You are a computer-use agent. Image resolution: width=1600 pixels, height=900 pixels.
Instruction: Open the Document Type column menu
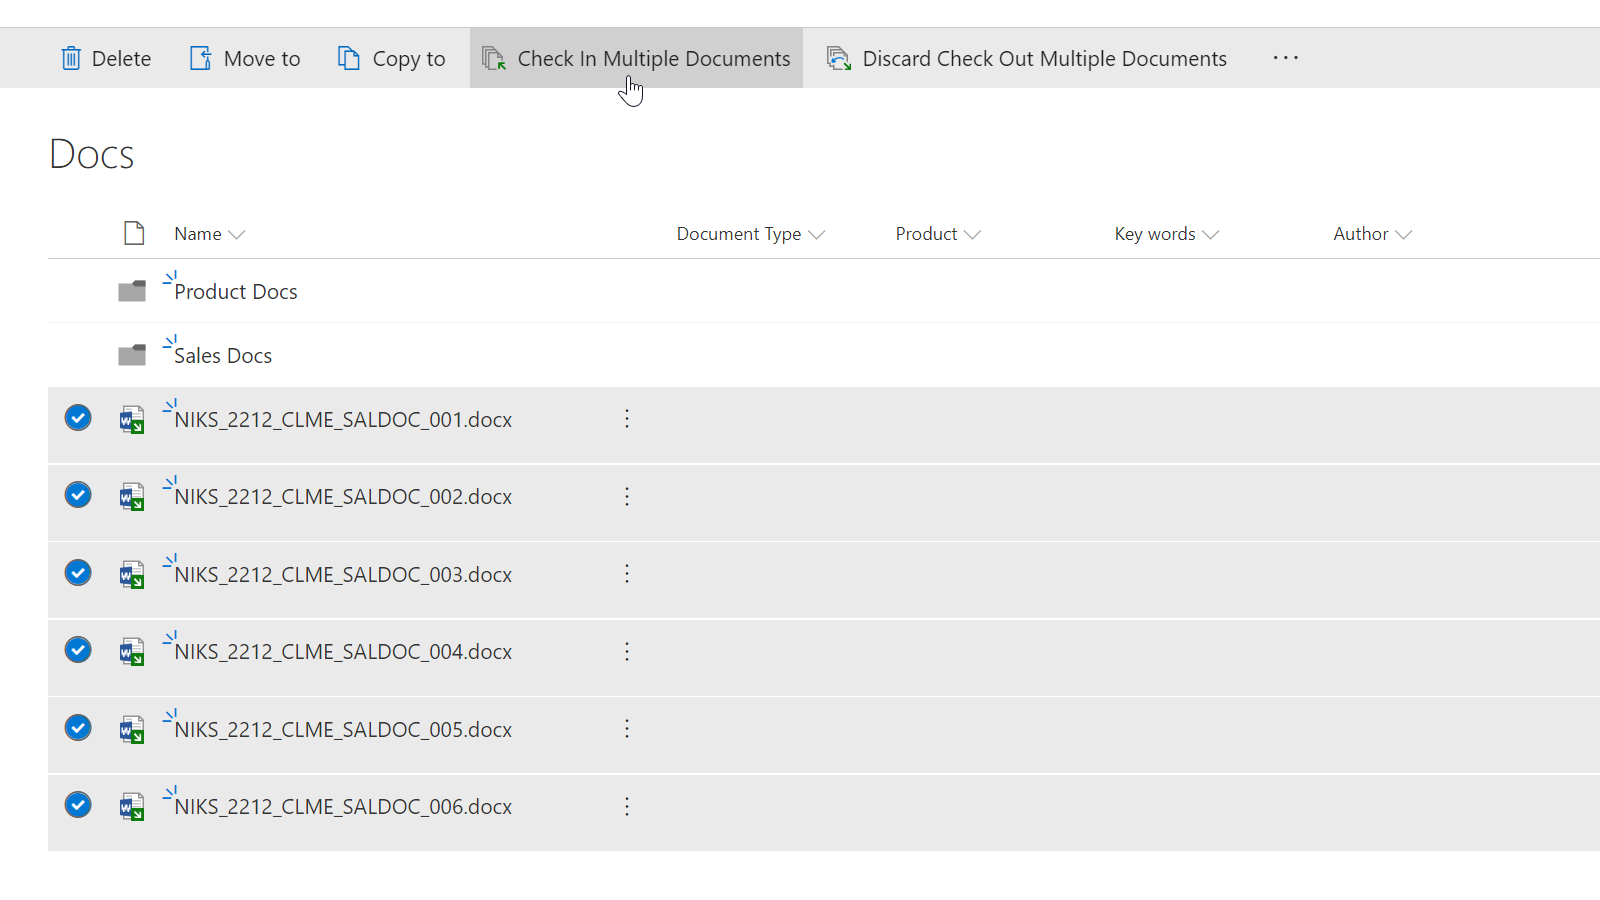point(751,234)
